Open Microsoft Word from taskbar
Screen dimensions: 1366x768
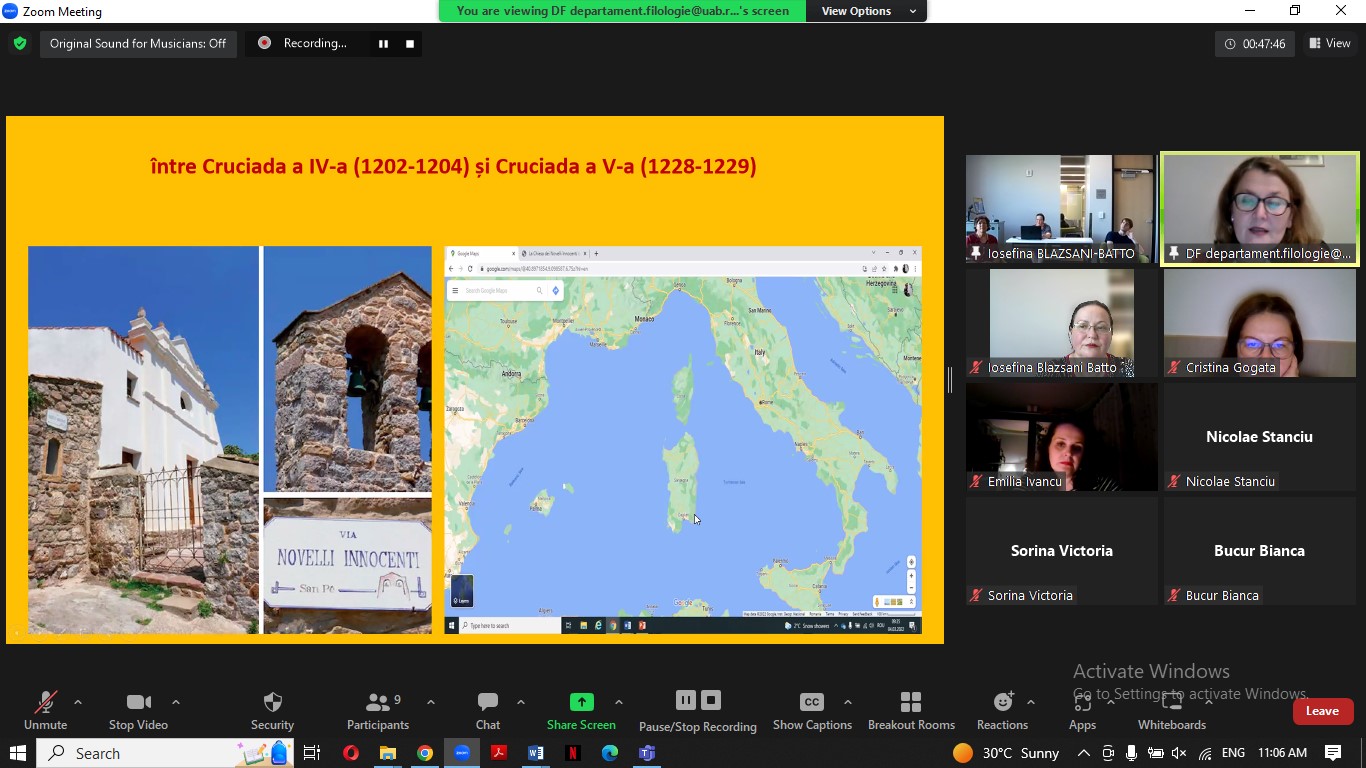536,753
